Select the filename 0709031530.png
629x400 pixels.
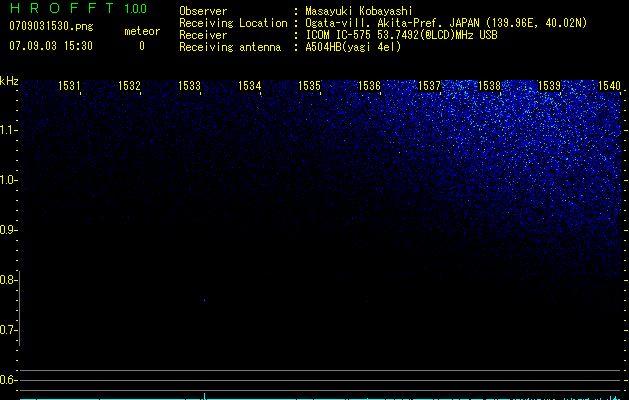point(51,27)
